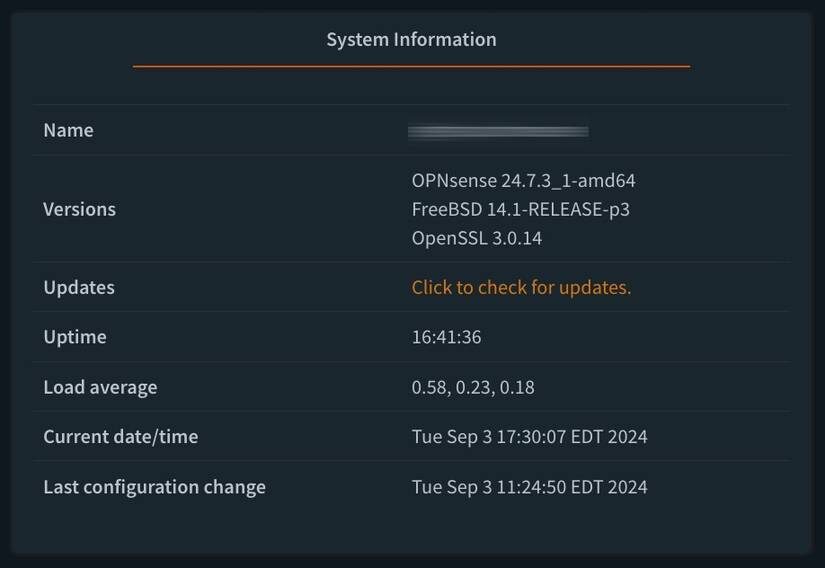Click the Last configuration change label
The width and height of the screenshot is (825, 568).
[154, 487]
